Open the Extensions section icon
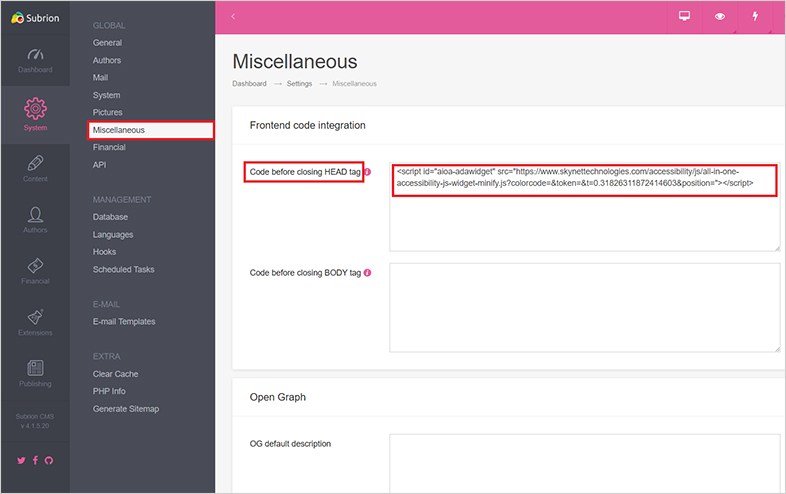This screenshot has width=786, height=494. pyautogui.click(x=35, y=320)
